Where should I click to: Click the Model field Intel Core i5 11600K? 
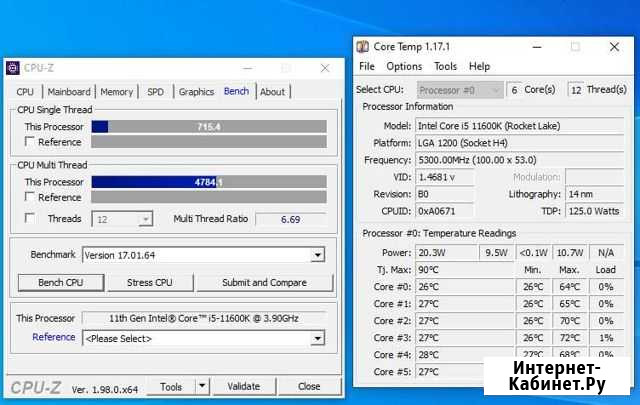pos(520,126)
